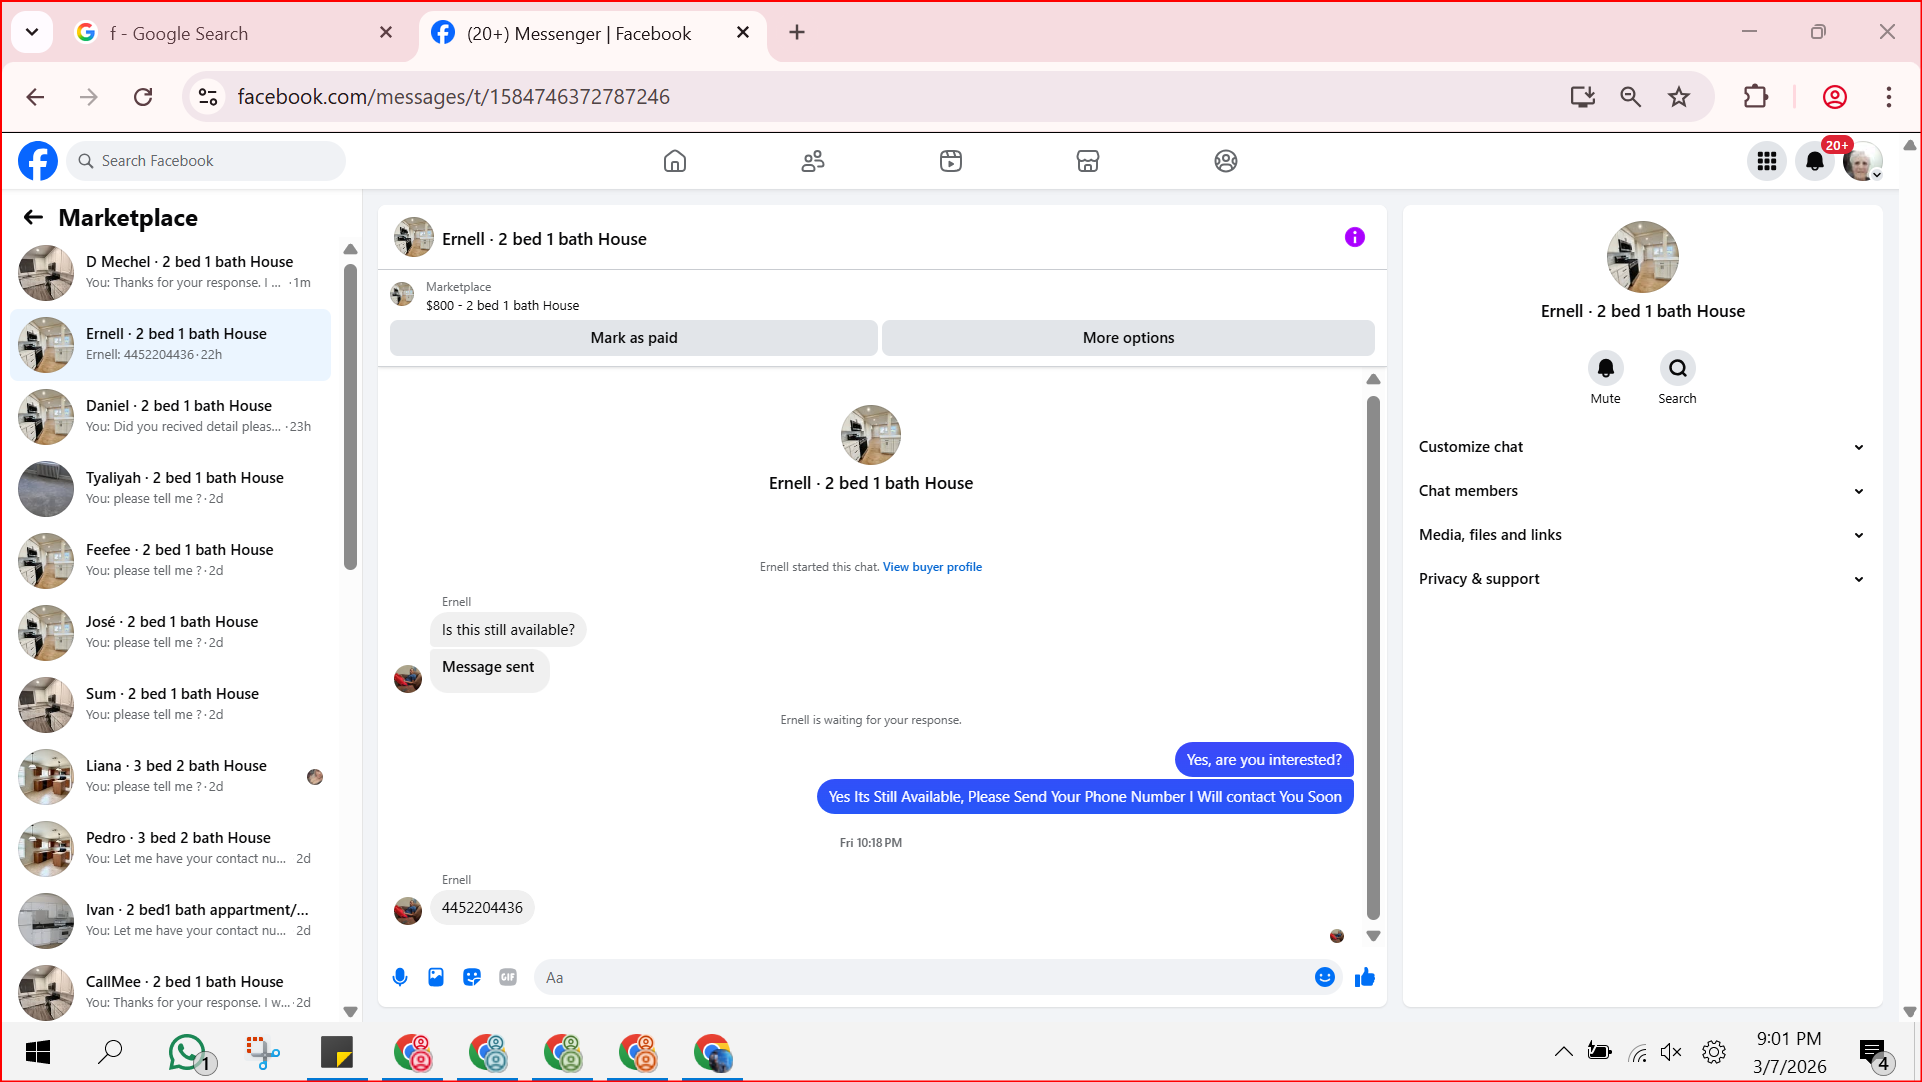Screen dimensions: 1922x1082
Task: Toggle the muted volume icon in system tray
Action: [x=1671, y=1052]
